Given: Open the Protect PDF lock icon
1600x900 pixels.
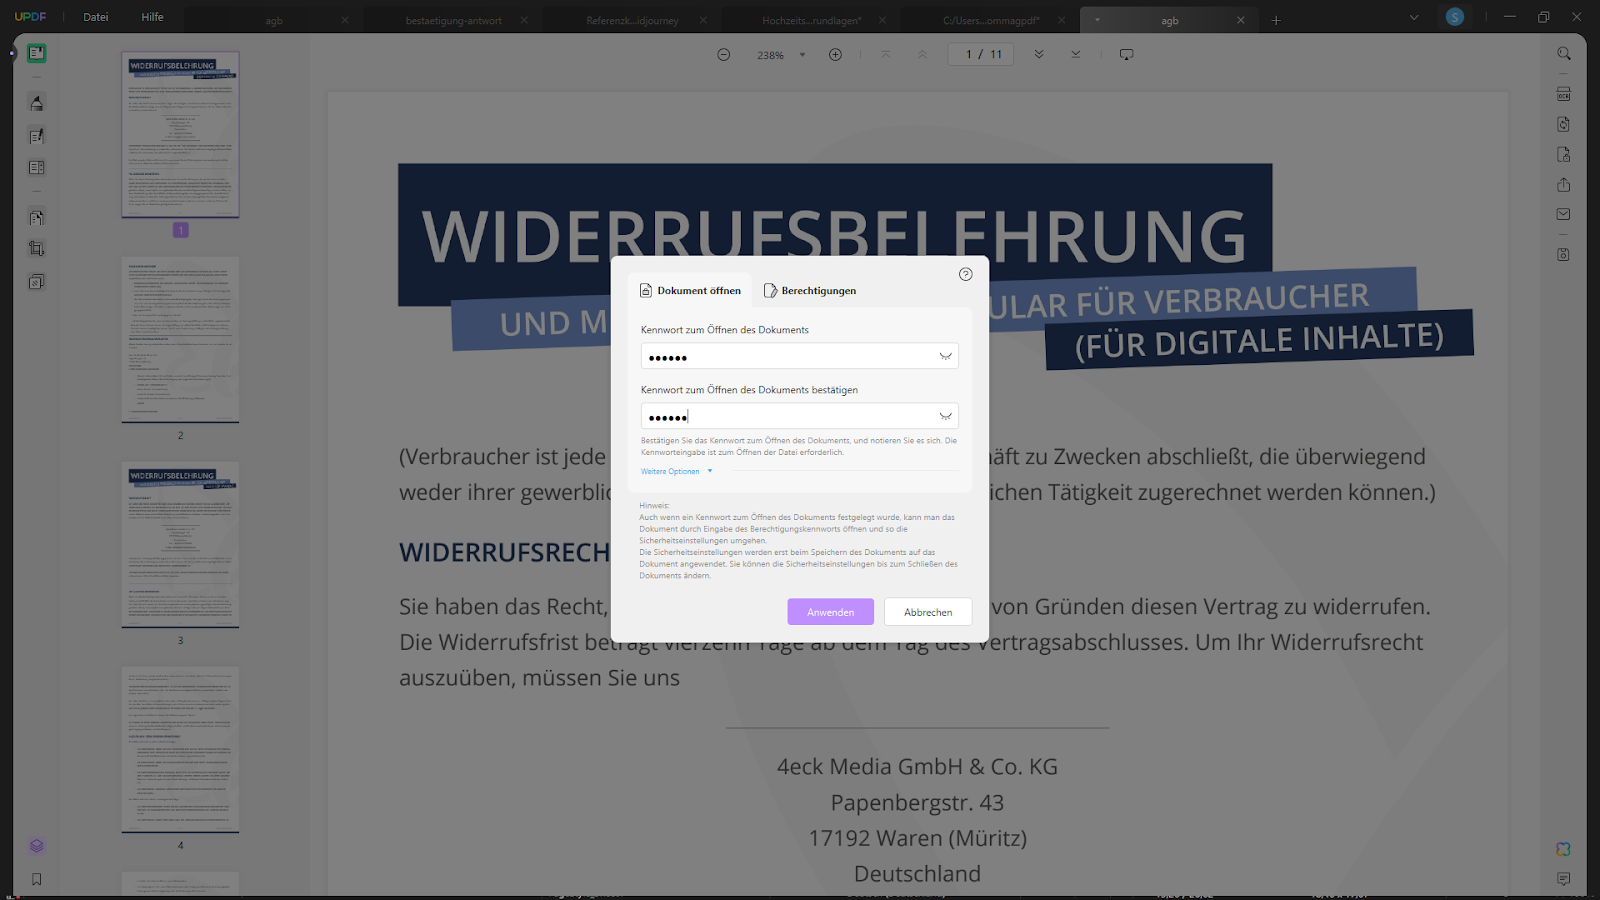Looking at the screenshot, I should pyautogui.click(x=1564, y=154).
